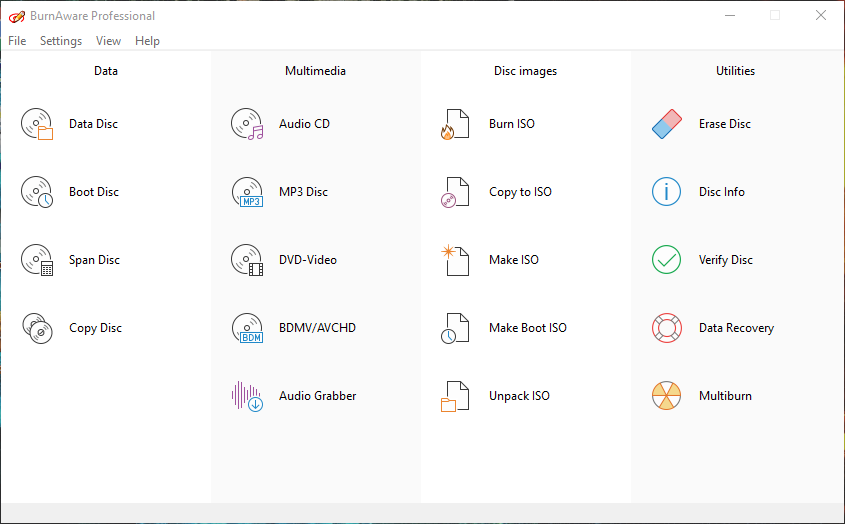Click the Verify Disc label
The height and width of the screenshot is (524, 845).
pos(726,260)
